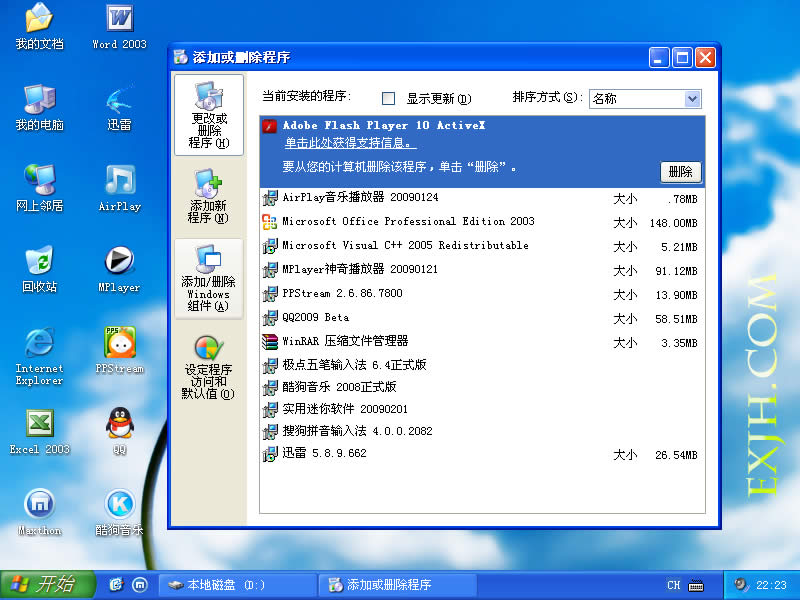Screen dimensions: 800x600
Task: Click the 删除 button for Flash Player
Action: 681,172
